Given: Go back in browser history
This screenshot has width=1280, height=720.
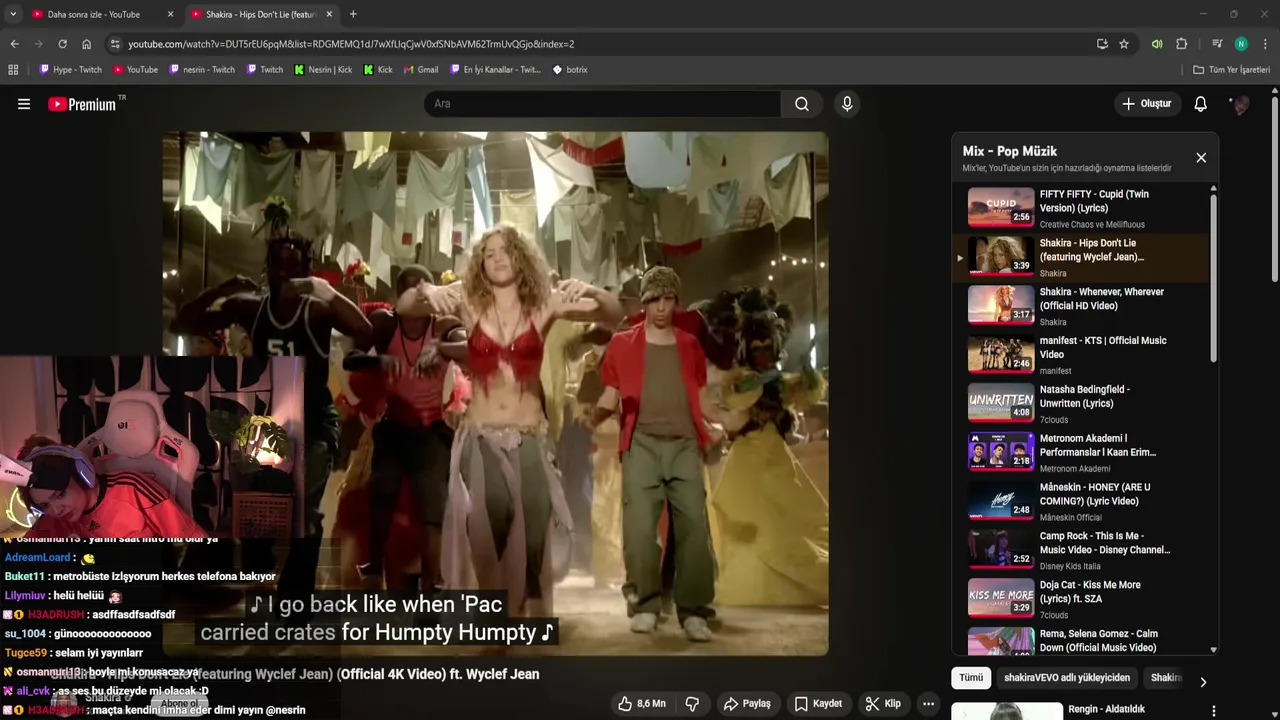Looking at the screenshot, I should 14,44.
